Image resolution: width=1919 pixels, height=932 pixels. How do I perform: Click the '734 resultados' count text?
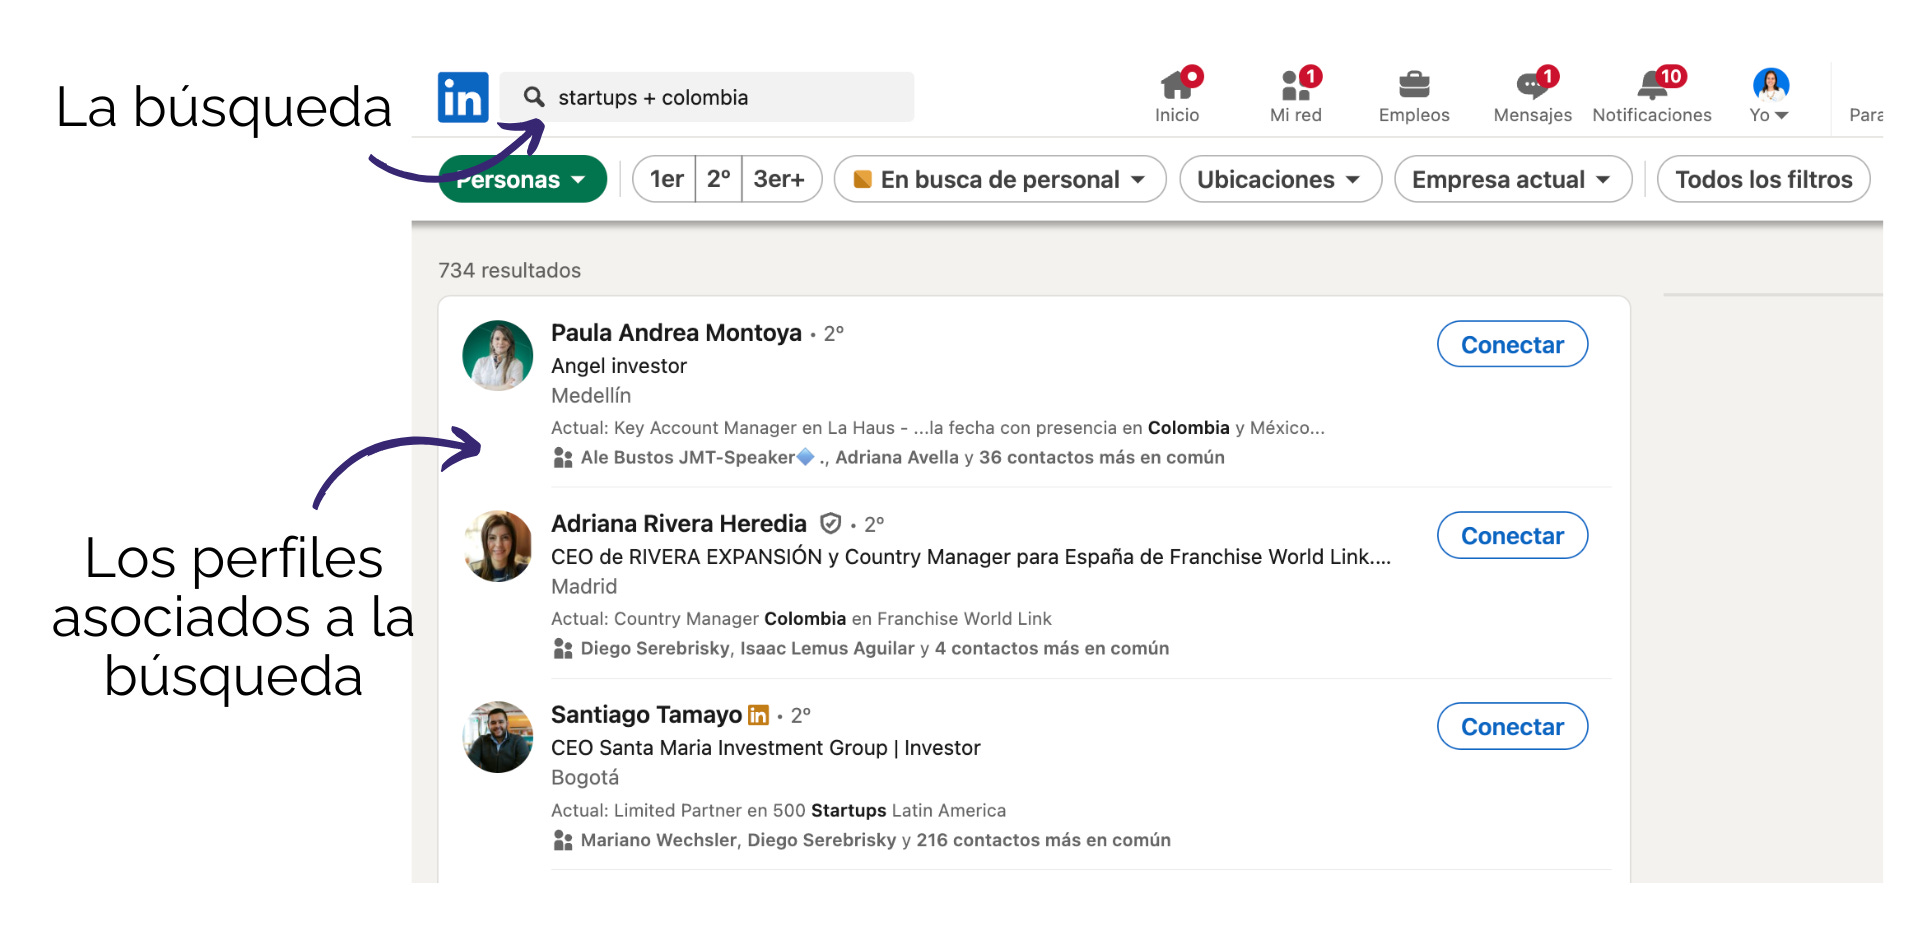point(509,271)
